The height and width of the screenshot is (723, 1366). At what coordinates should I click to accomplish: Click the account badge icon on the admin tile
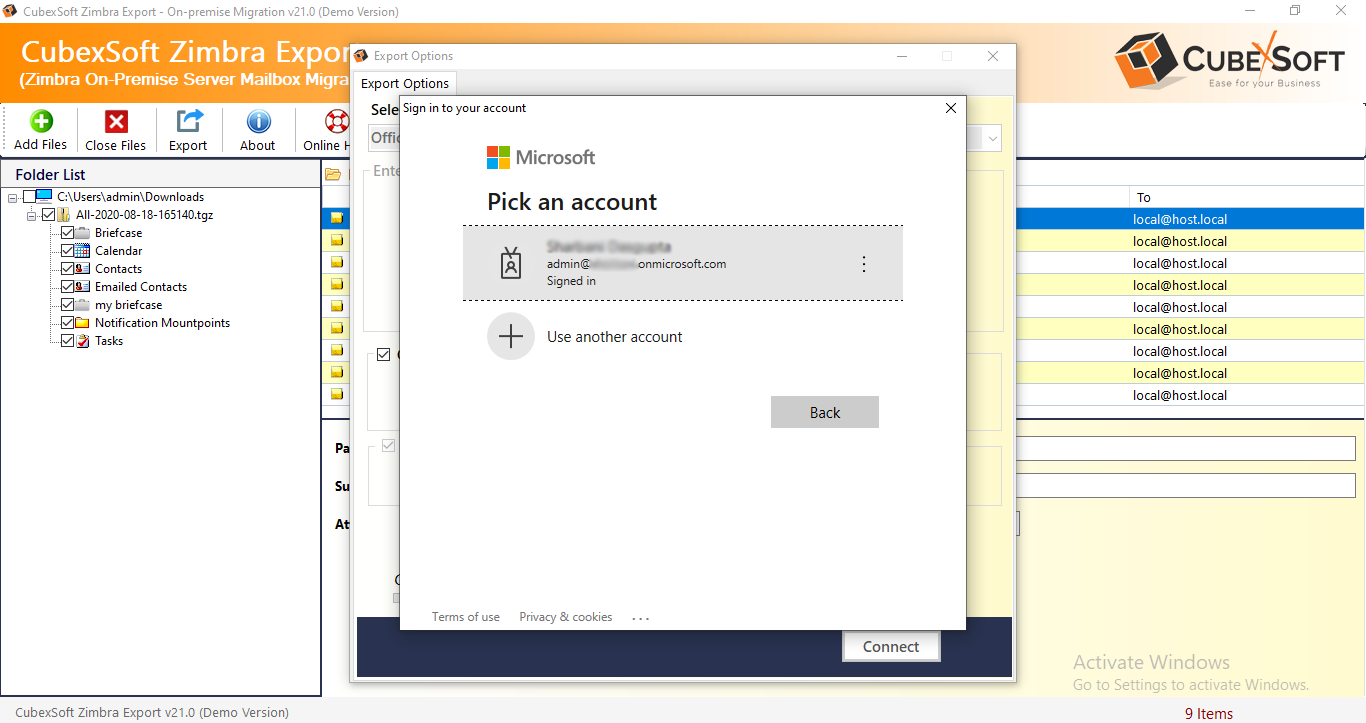coord(511,264)
